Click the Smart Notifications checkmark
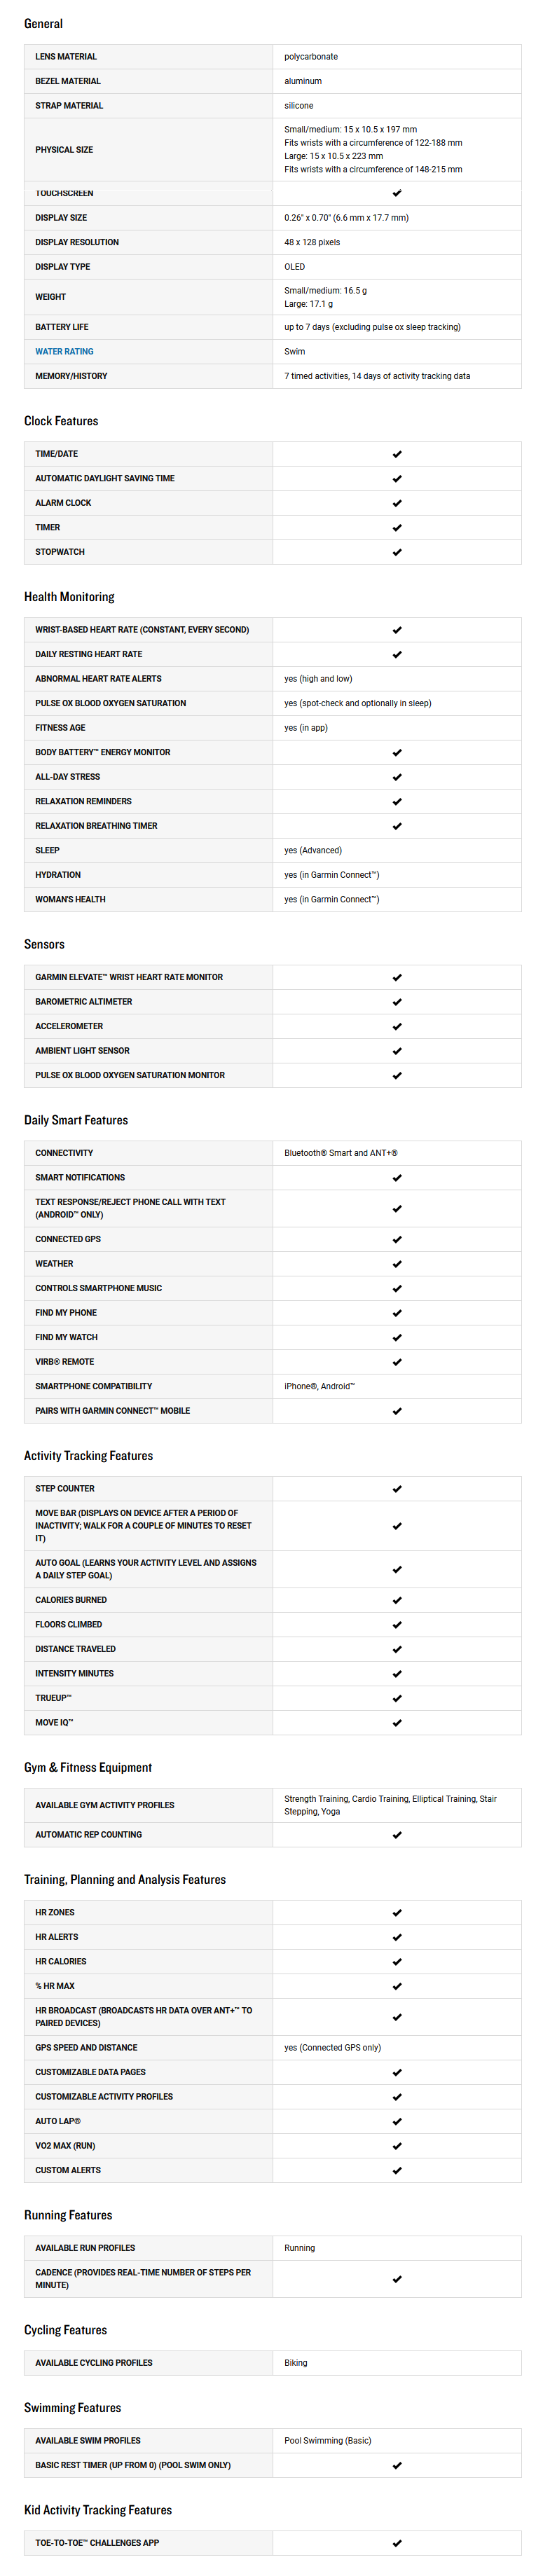Viewport: 543px width, 2576px height. click(x=397, y=1178)
